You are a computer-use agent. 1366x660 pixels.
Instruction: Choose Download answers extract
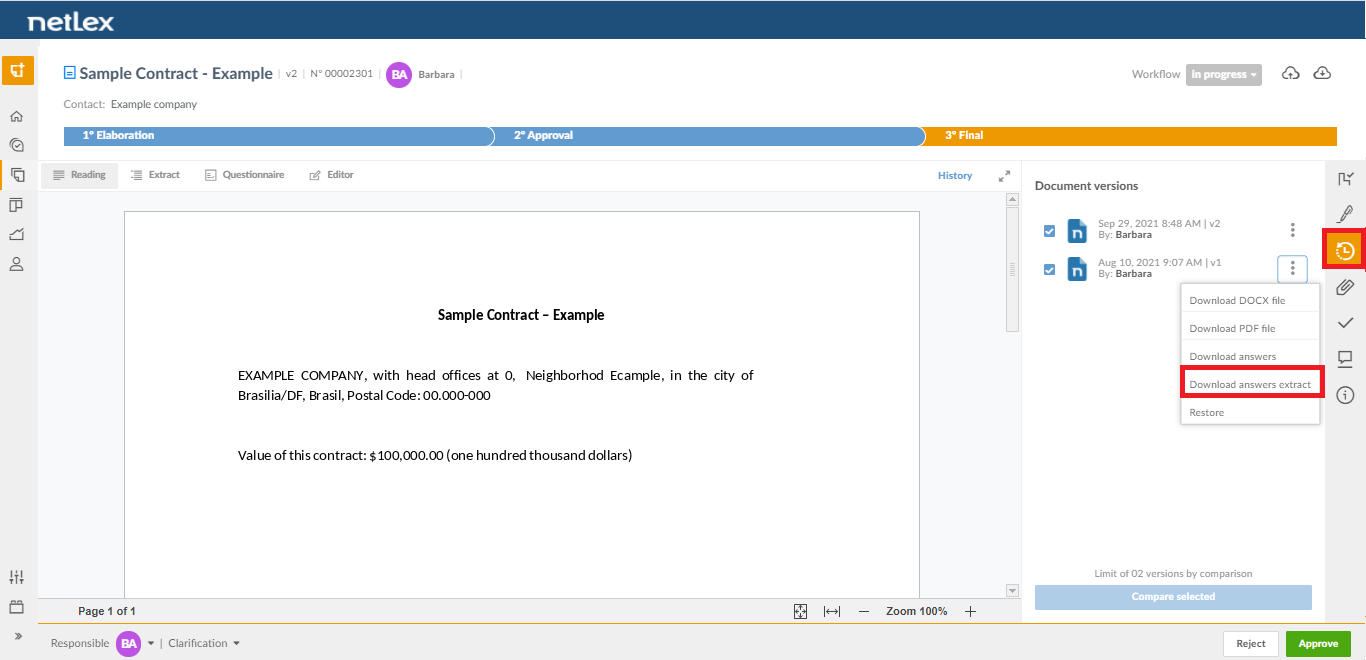click(x=1250, y=384)
